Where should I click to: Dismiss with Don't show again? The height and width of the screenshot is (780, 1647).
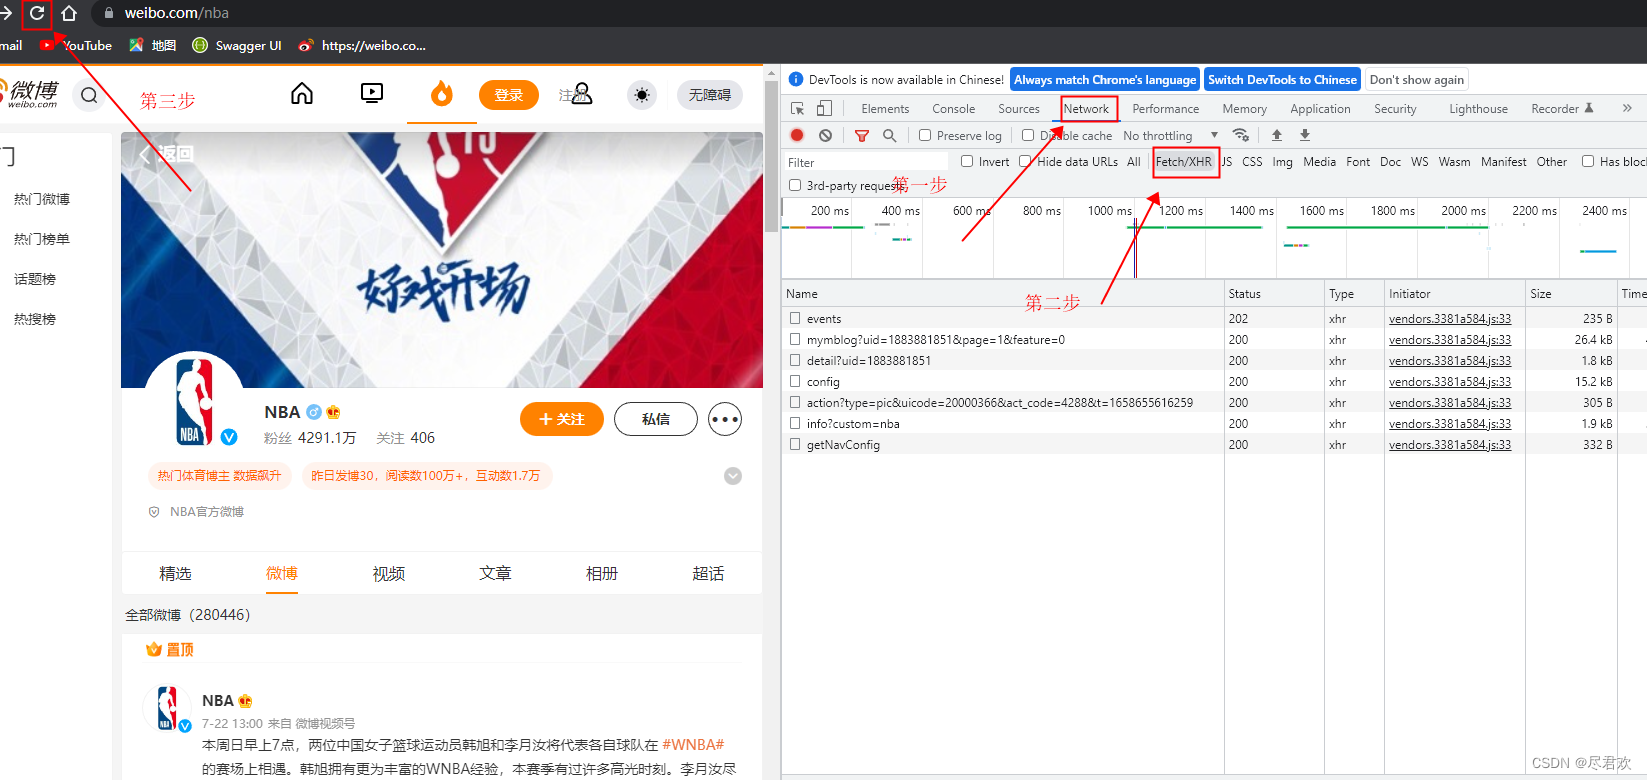[x=1417, y=80]
